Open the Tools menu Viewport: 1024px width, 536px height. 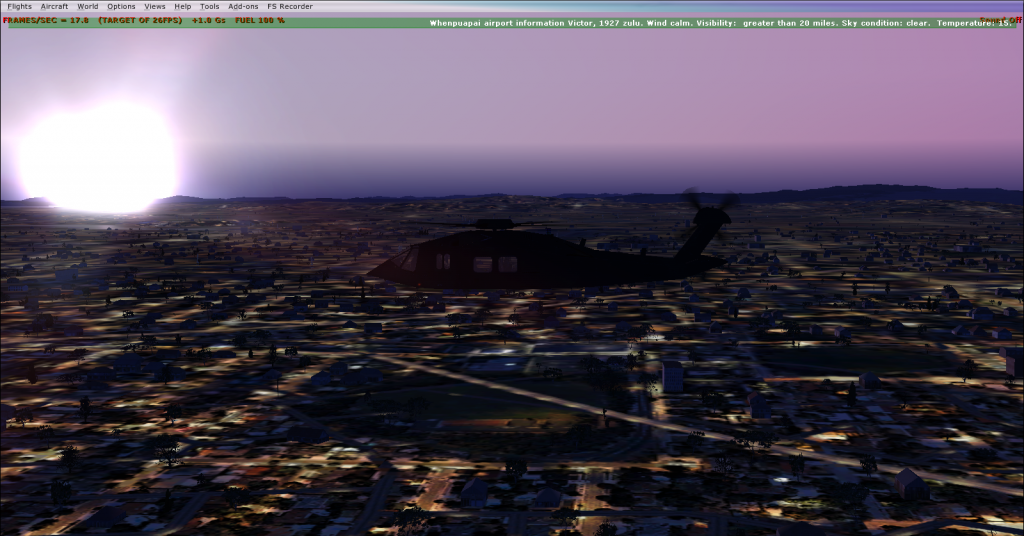(209, 6)
